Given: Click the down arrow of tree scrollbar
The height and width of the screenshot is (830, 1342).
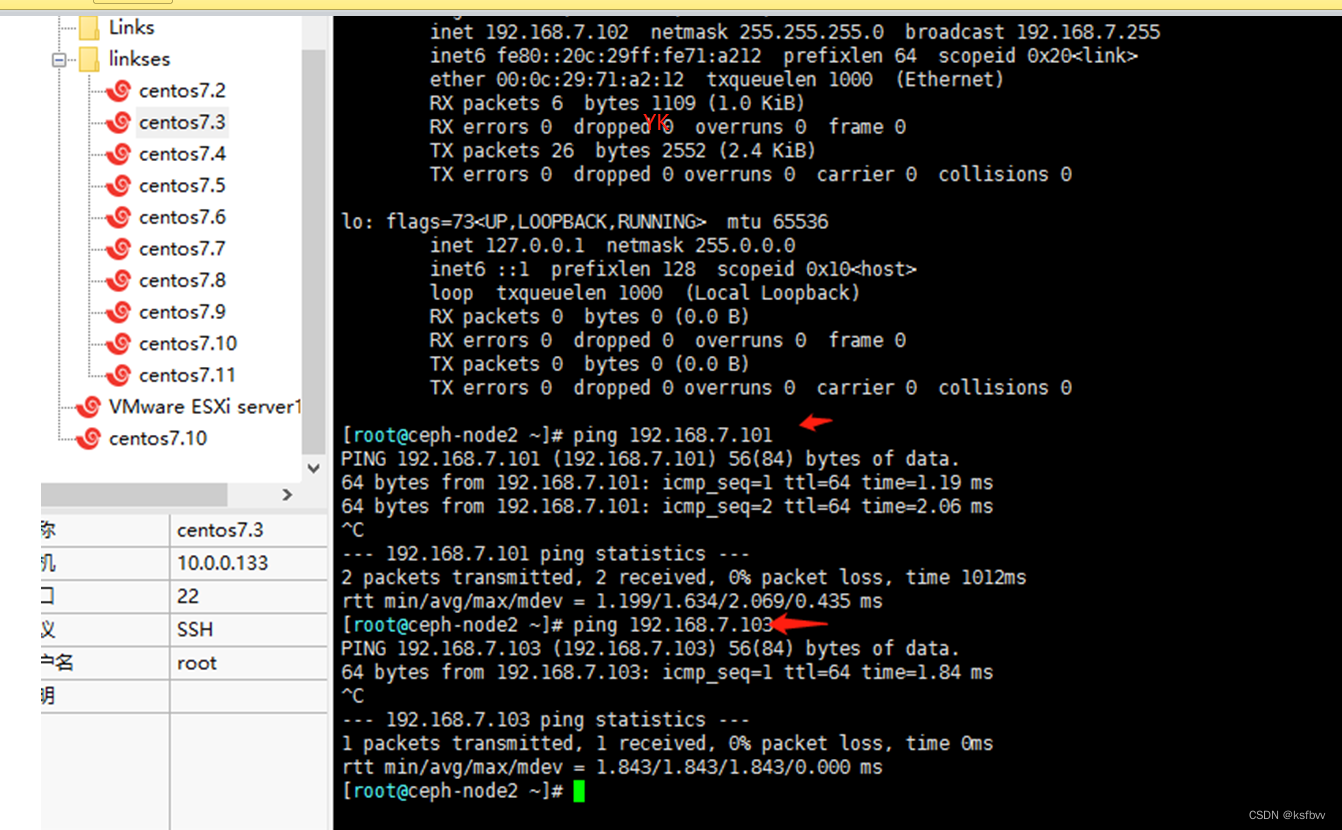Looking at the screenshot, I should pyautogui.click(x=314, y=468).
